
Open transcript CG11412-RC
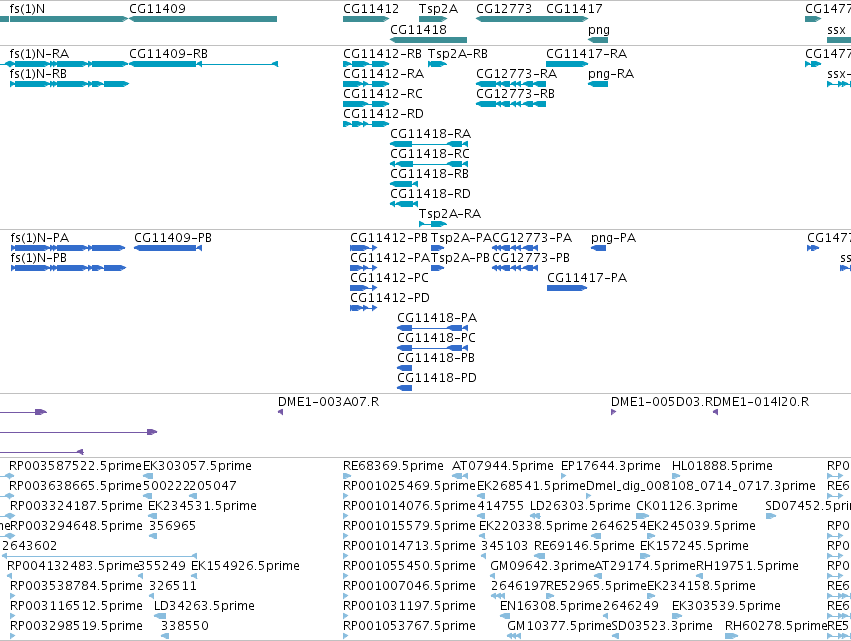point(383,94)
